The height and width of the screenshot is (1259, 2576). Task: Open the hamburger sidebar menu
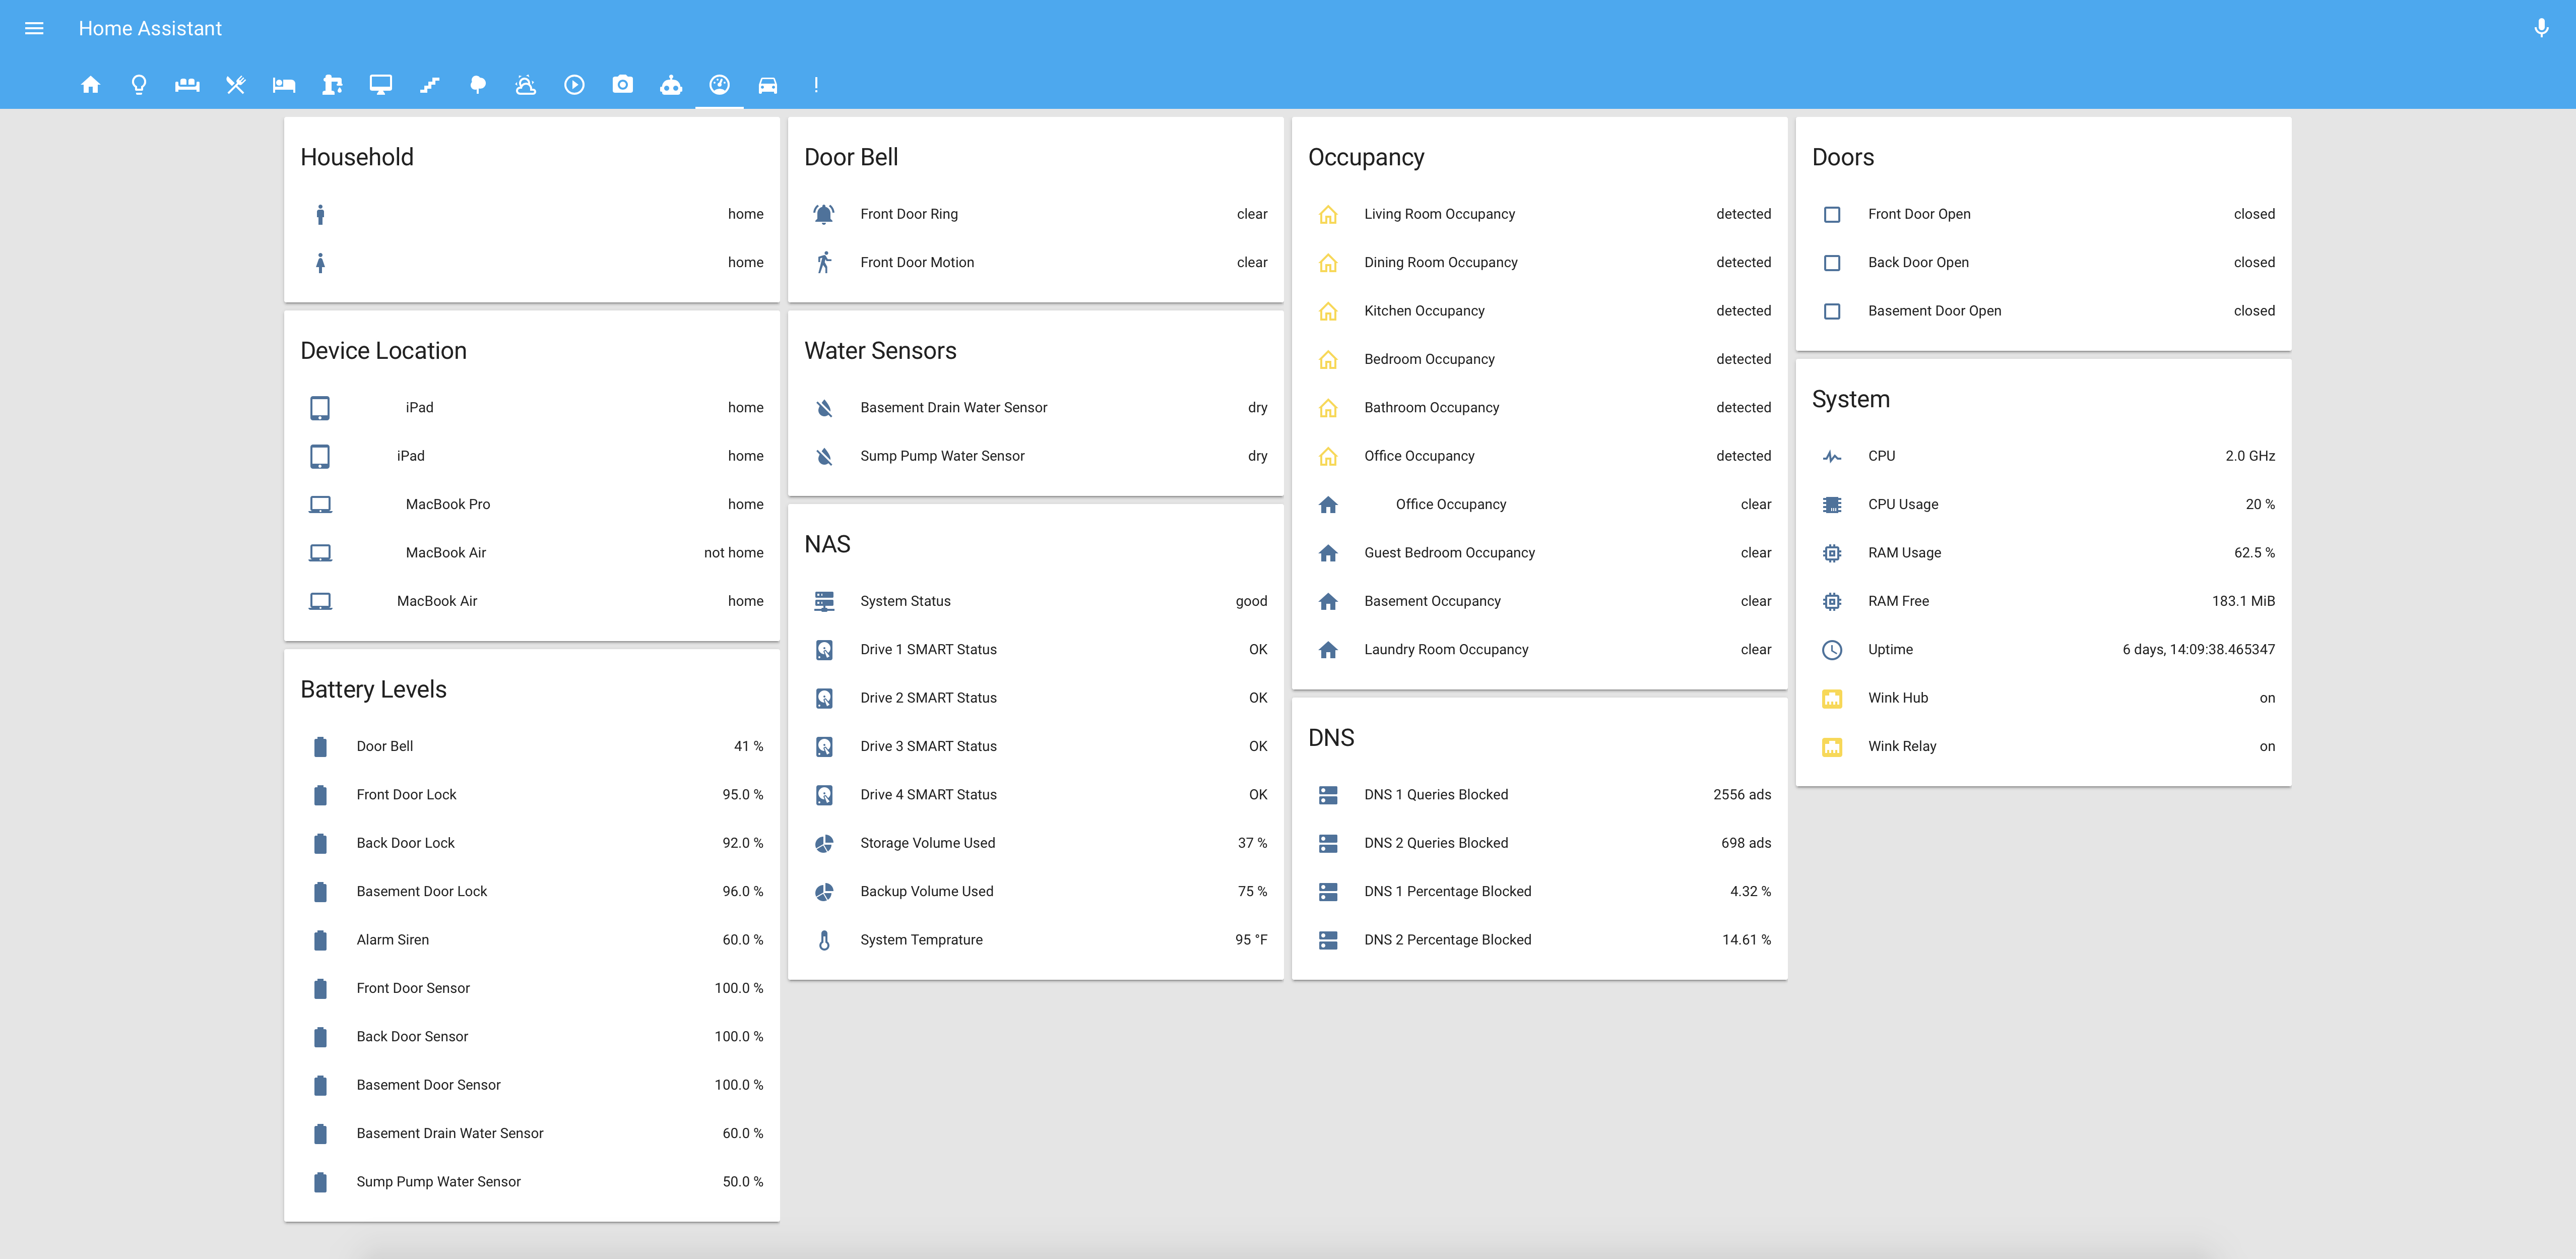(34, 28)
